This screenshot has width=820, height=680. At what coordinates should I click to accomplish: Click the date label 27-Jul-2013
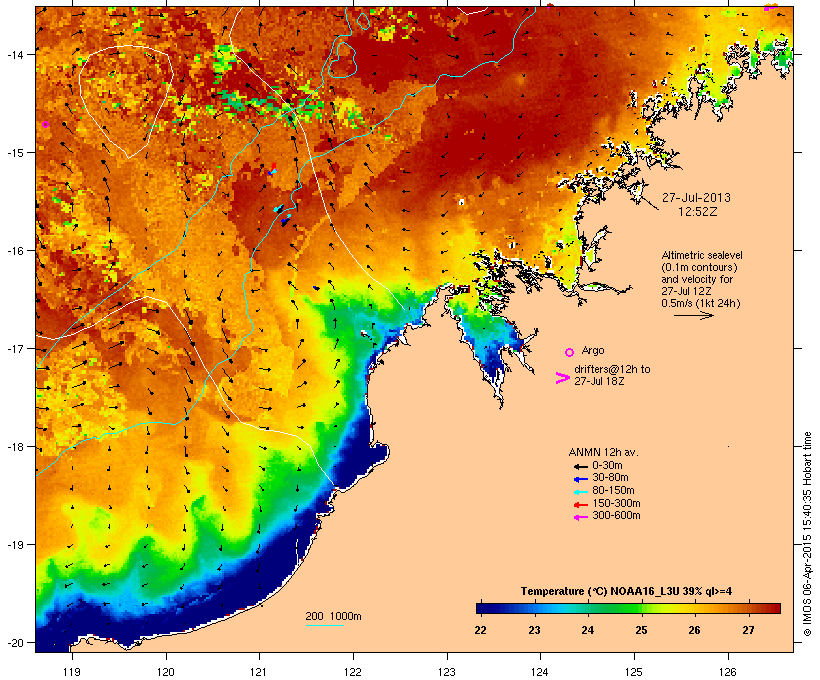tap(696, 198)
